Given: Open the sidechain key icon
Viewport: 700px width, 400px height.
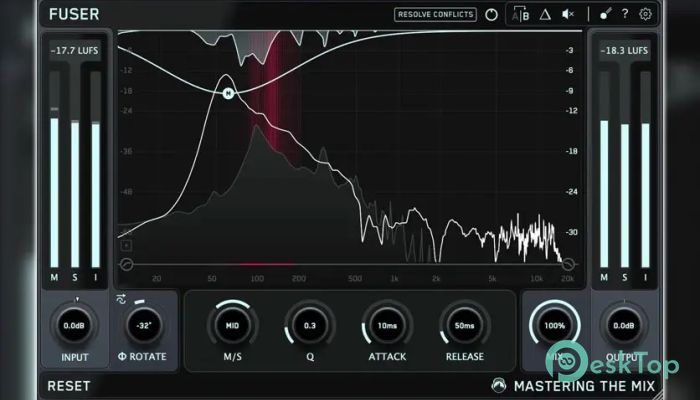Looking at the screenshot, I should pyautogui.click(x=605, y=14).
